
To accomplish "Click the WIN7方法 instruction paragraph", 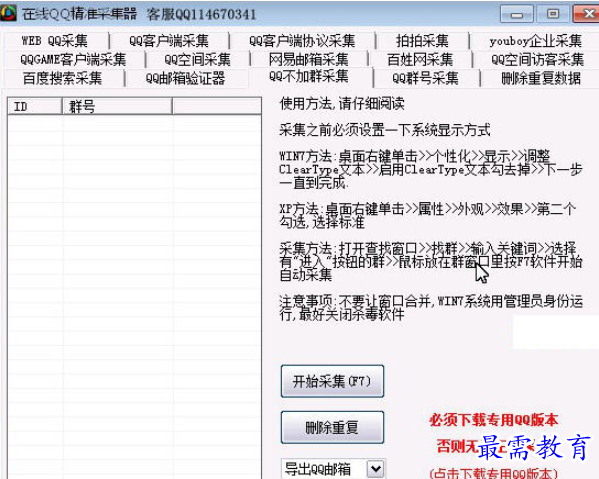I will click(431, 169).
